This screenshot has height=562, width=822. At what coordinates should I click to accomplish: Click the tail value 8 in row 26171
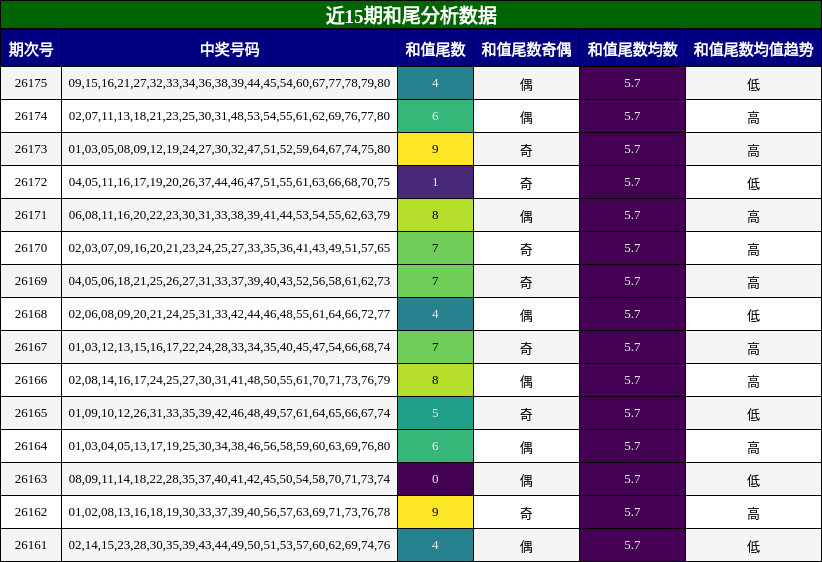(x=436, y=215)
